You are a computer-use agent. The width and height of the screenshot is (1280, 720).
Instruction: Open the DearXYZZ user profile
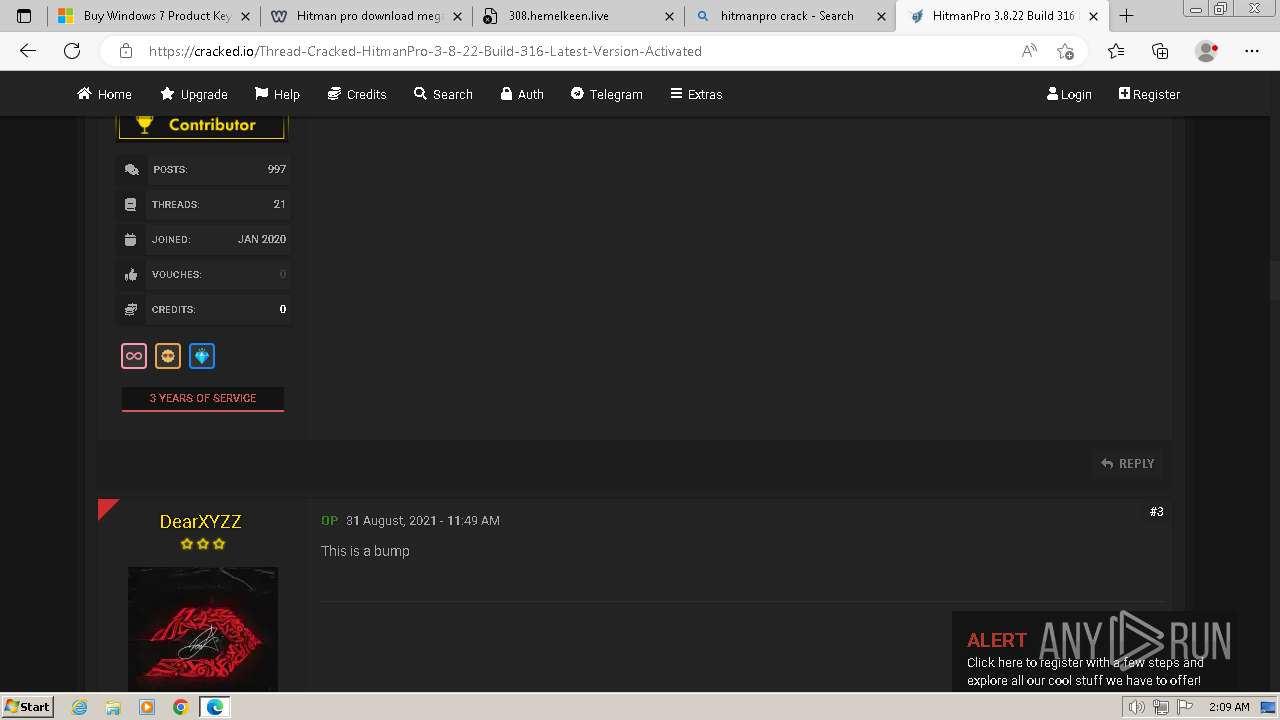click(200, 521)
